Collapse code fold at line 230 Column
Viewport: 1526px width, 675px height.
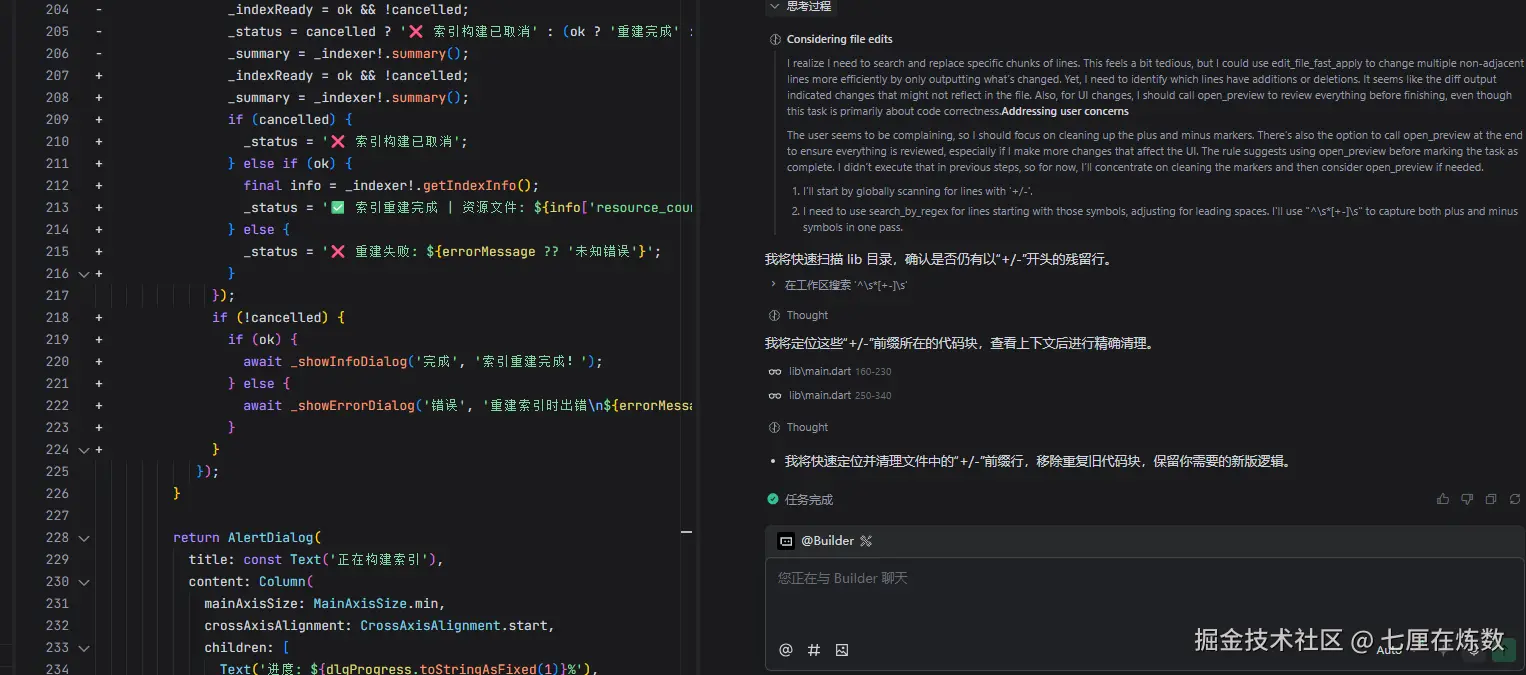tap(83, 581)
